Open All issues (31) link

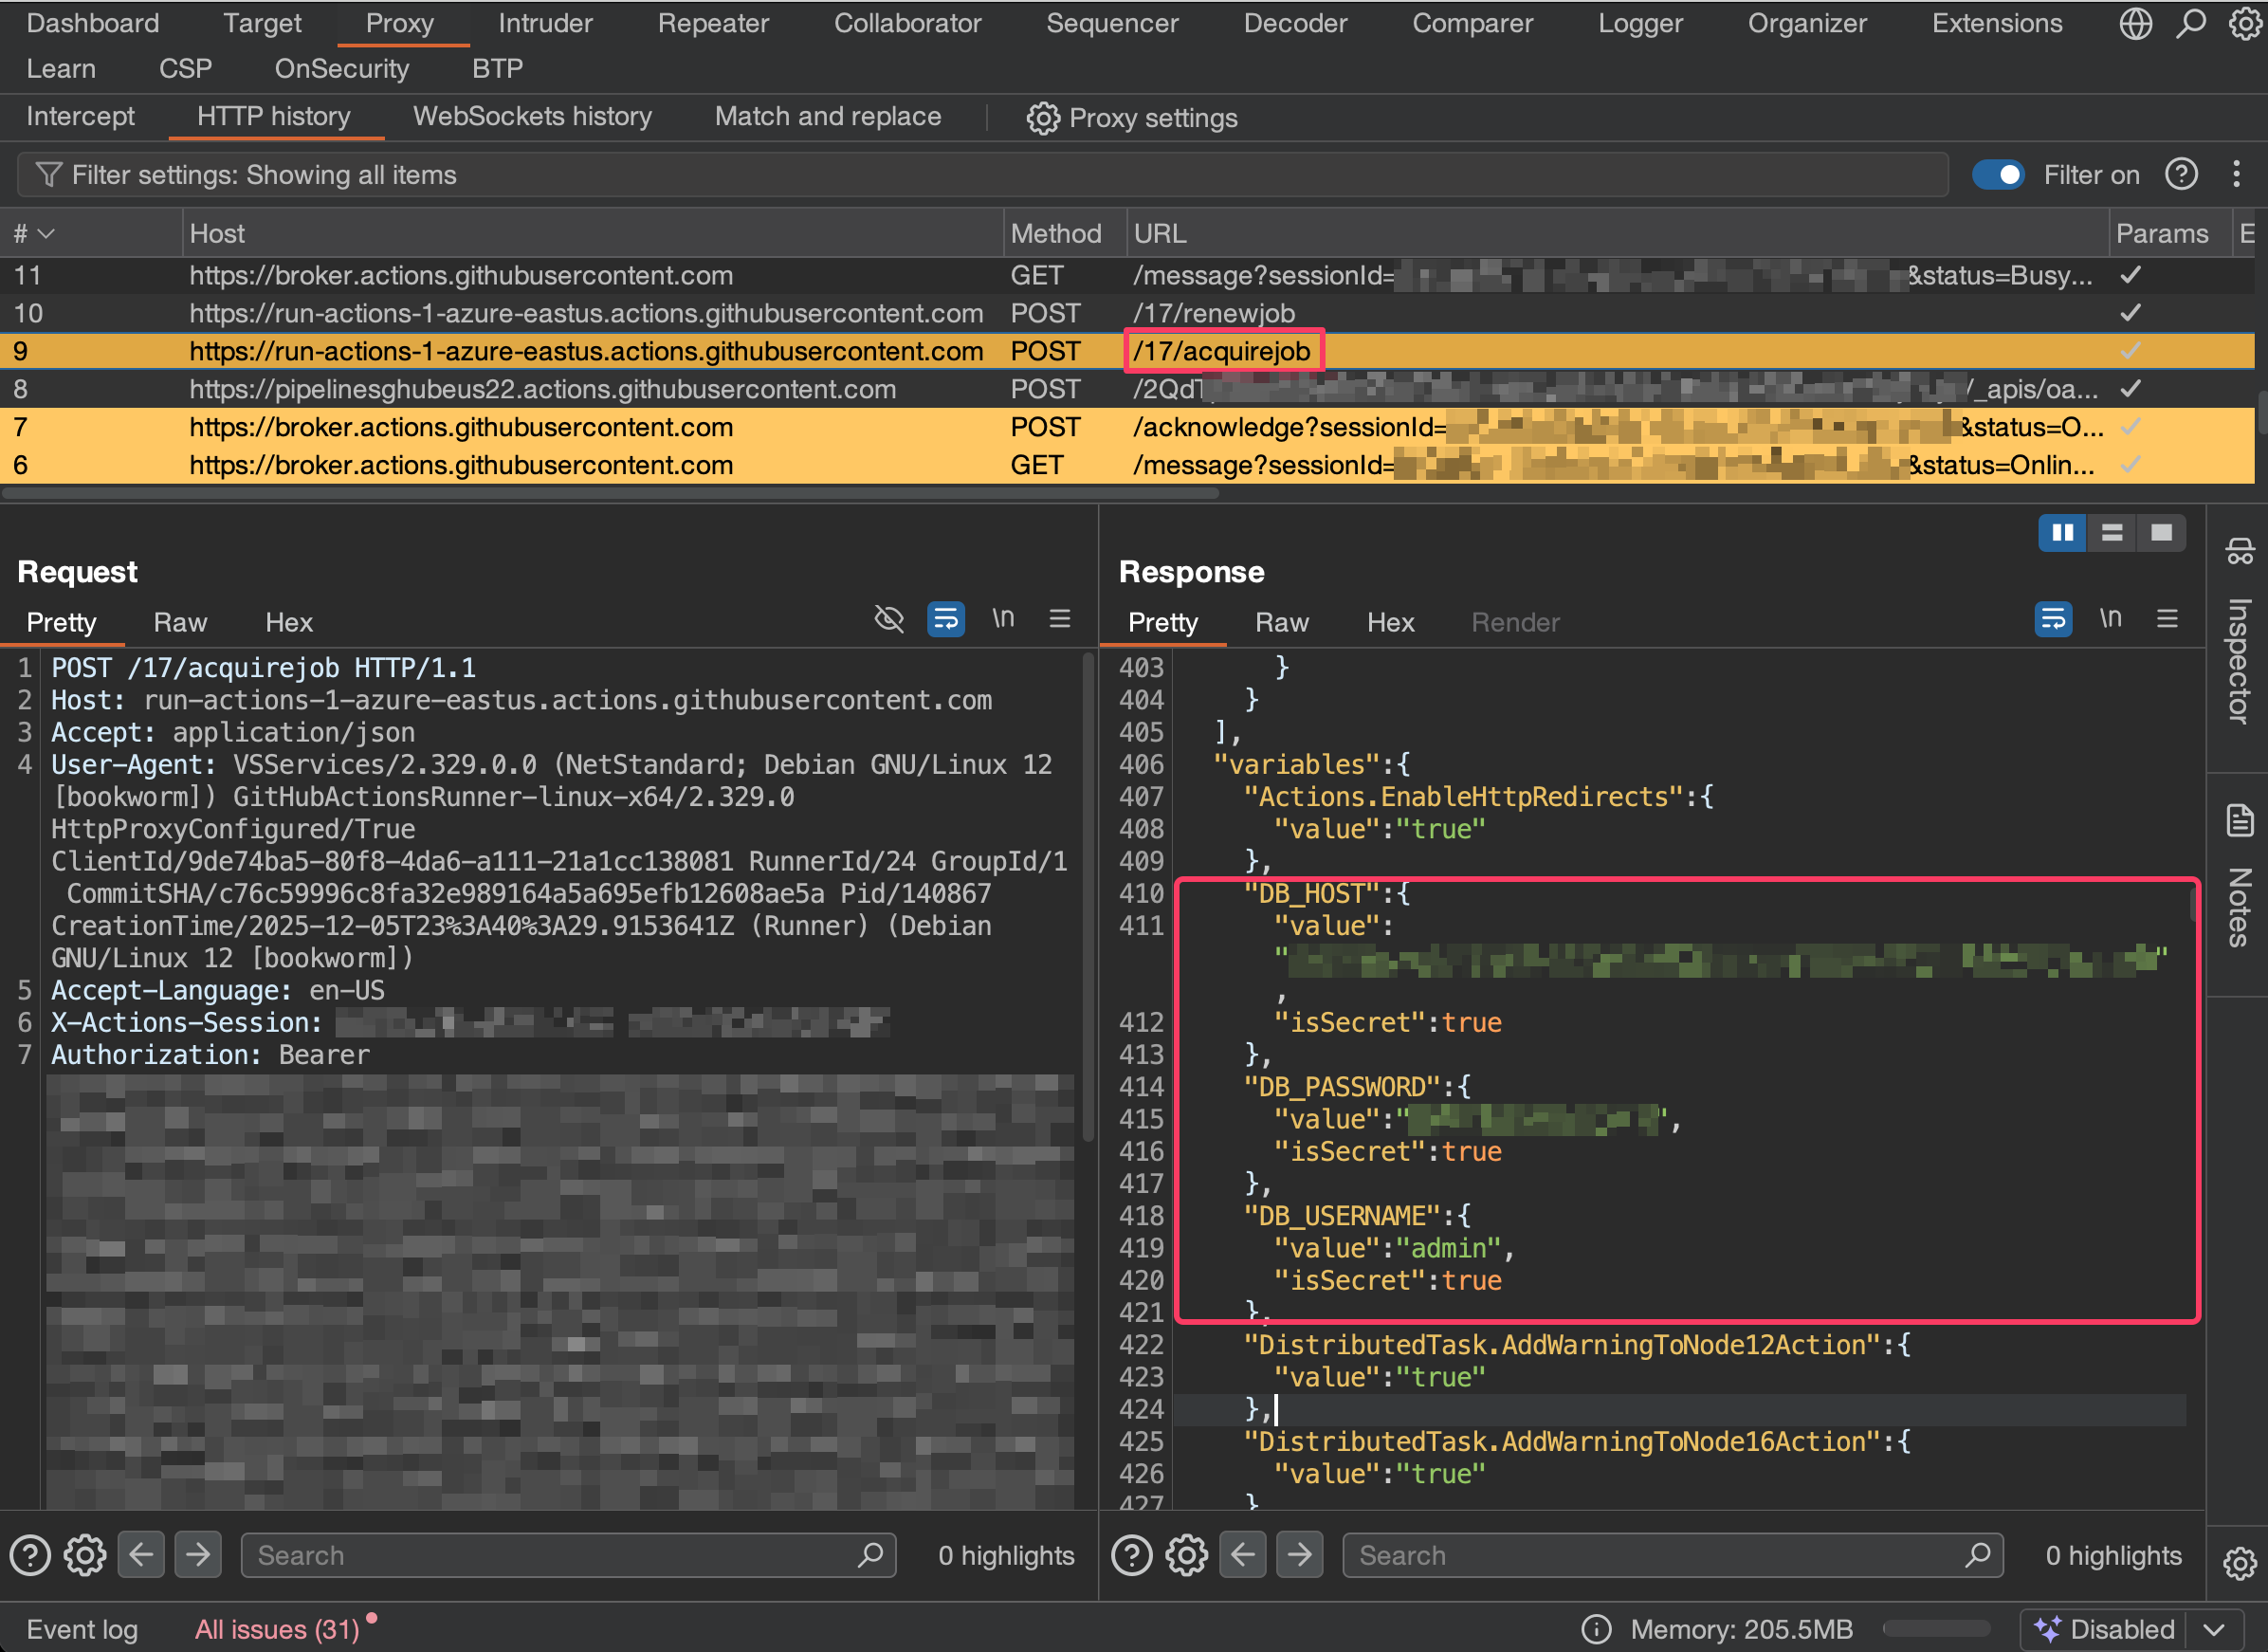pos(277,1629)
